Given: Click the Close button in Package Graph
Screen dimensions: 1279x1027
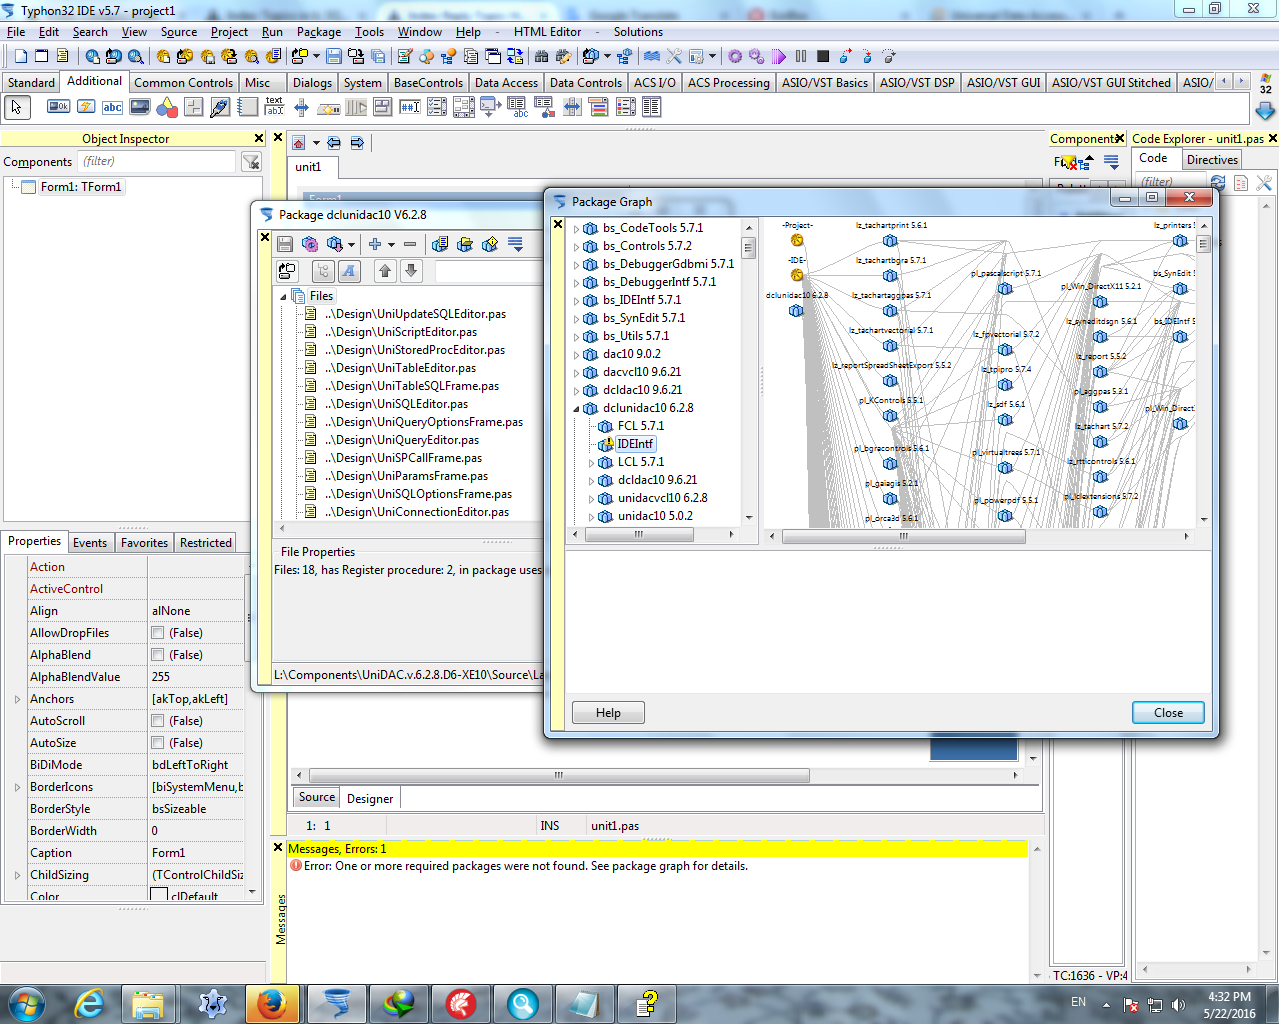Looking at the screenshot, I should click(x=1168, y=713).
